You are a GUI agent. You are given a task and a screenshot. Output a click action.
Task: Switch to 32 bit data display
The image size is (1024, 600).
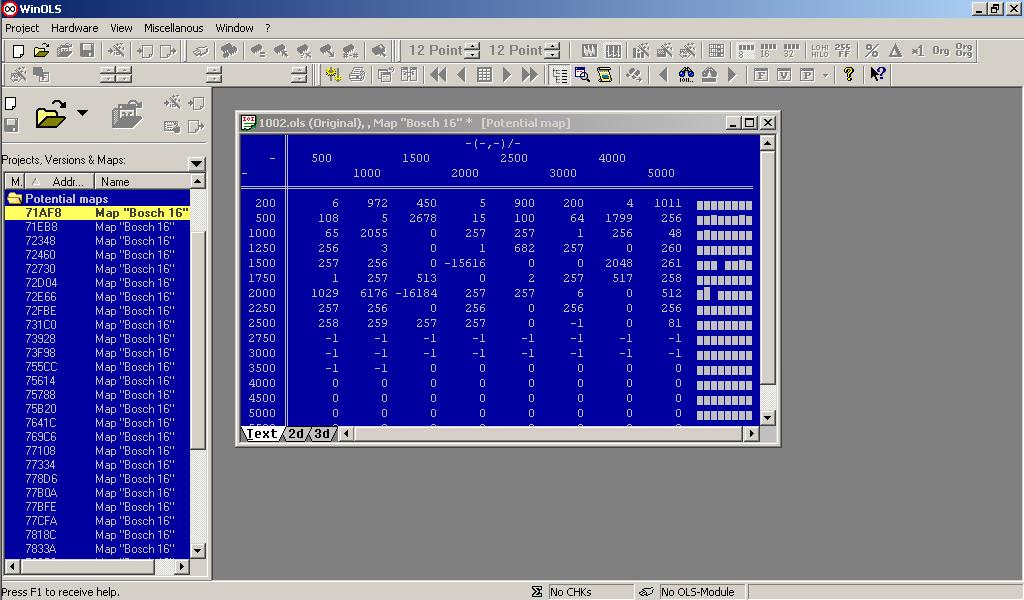(792, 50)
